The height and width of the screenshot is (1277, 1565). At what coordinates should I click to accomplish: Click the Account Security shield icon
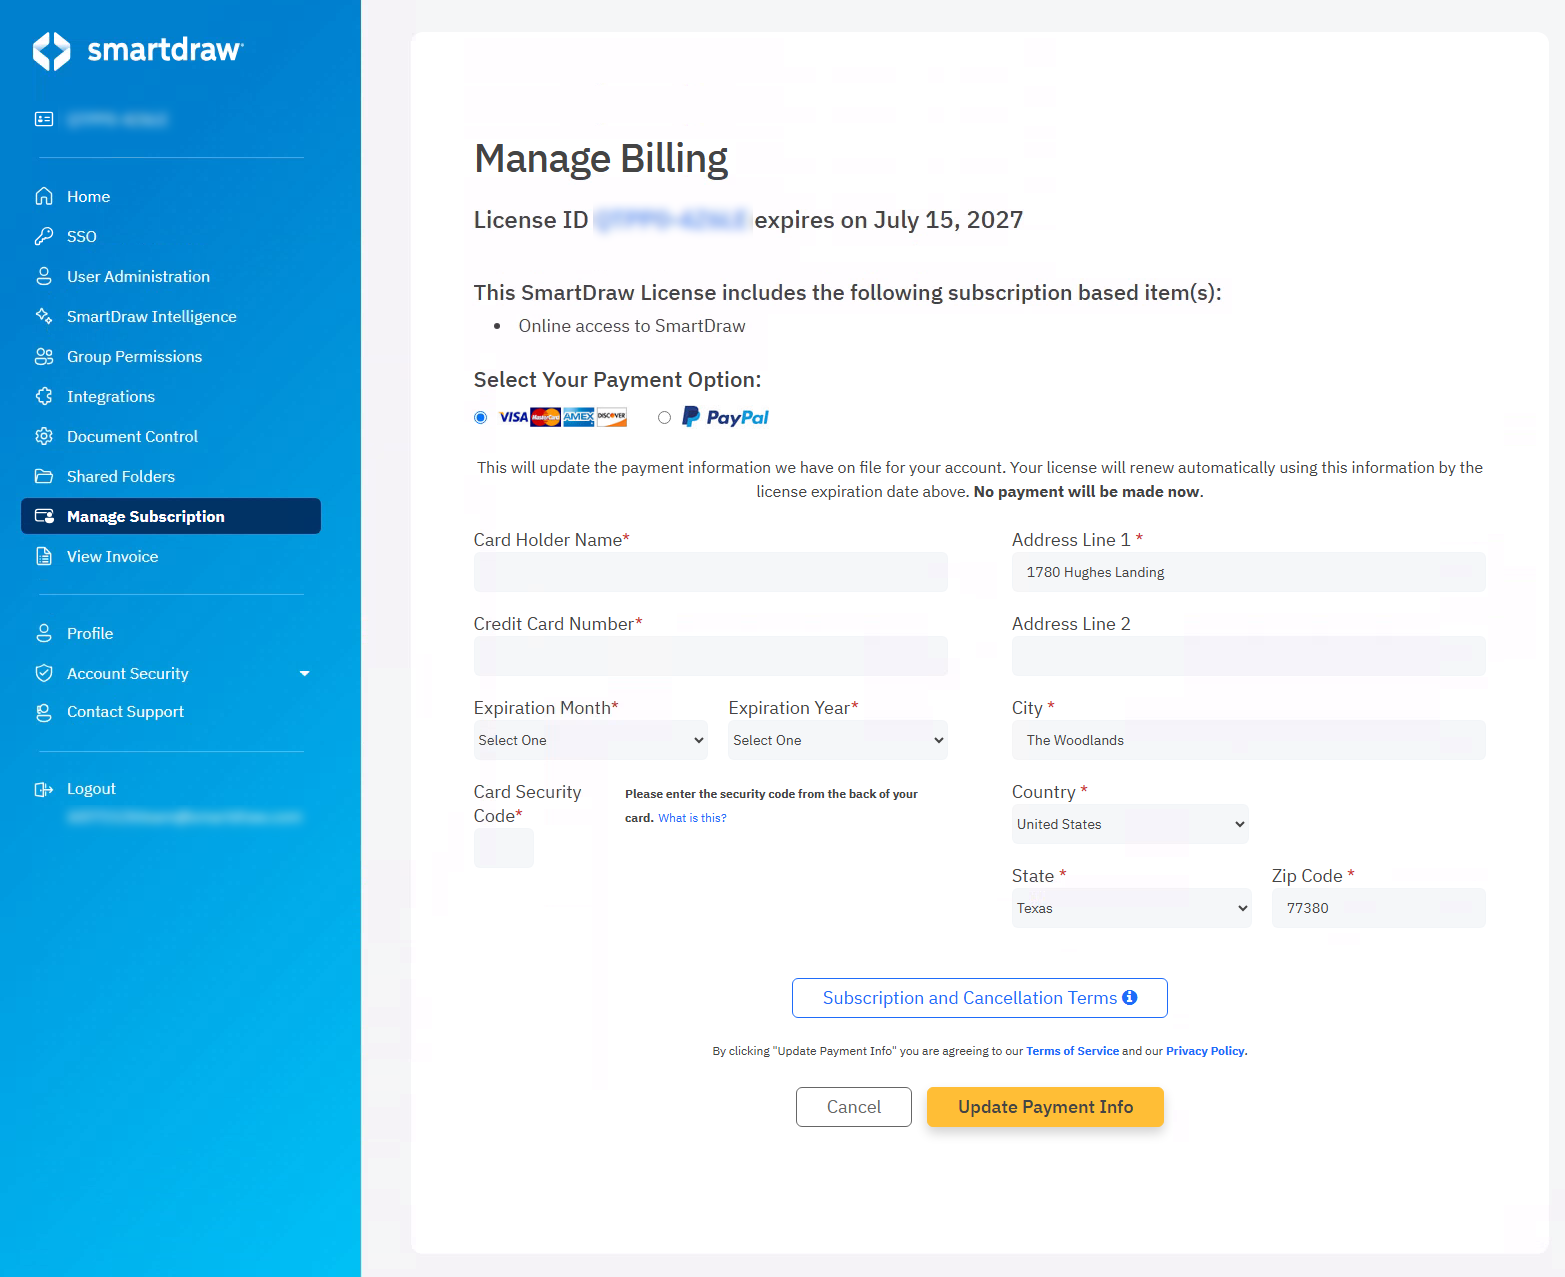tap(44, 673)
